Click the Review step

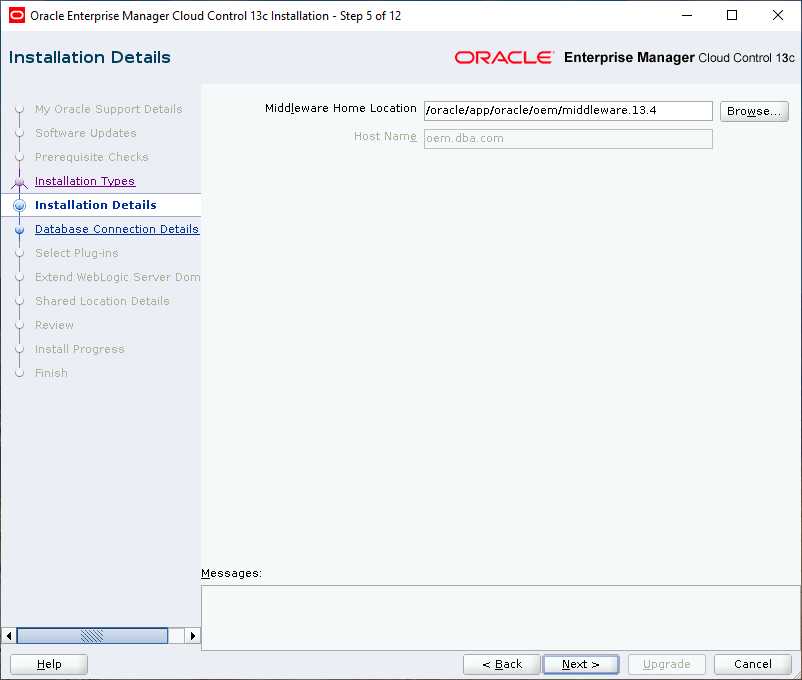(x=54, y=325)
